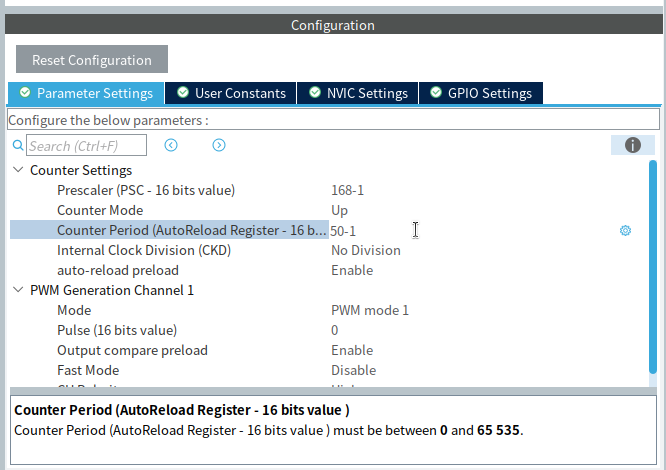Open the Counter Mode dropdown value
This screenshot has height=470, width=666.
pos(340,210)
